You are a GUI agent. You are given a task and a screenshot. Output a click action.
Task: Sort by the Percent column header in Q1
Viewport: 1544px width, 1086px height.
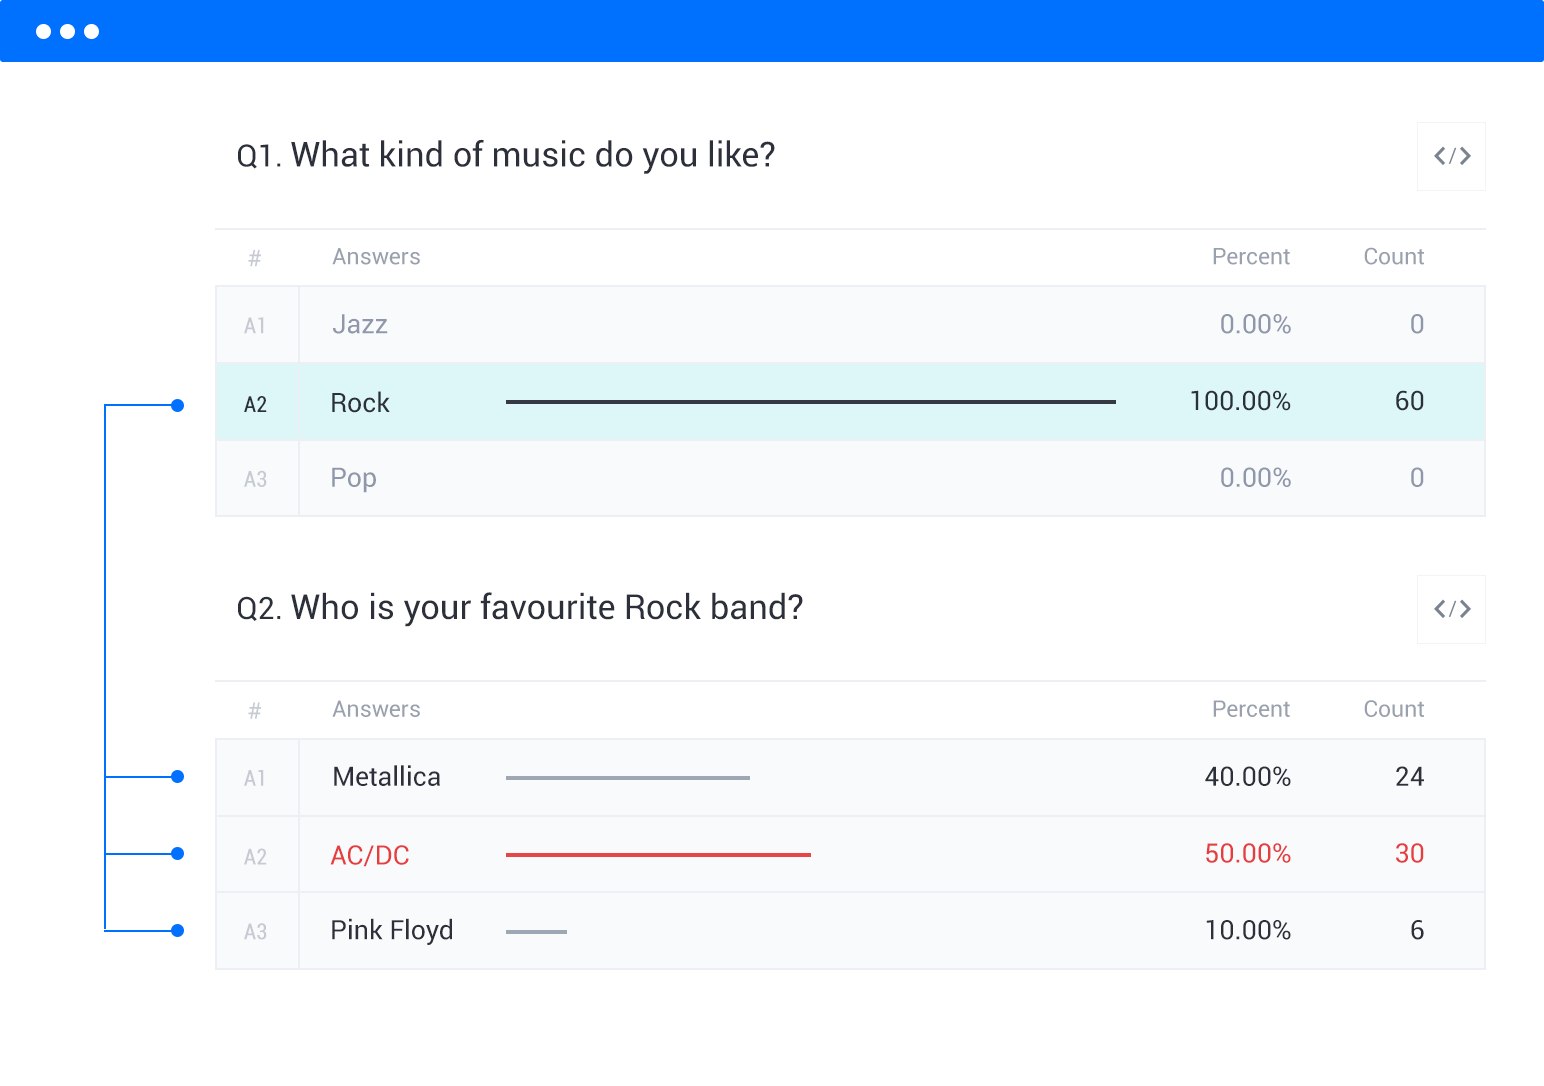(x=1251, y=256)
